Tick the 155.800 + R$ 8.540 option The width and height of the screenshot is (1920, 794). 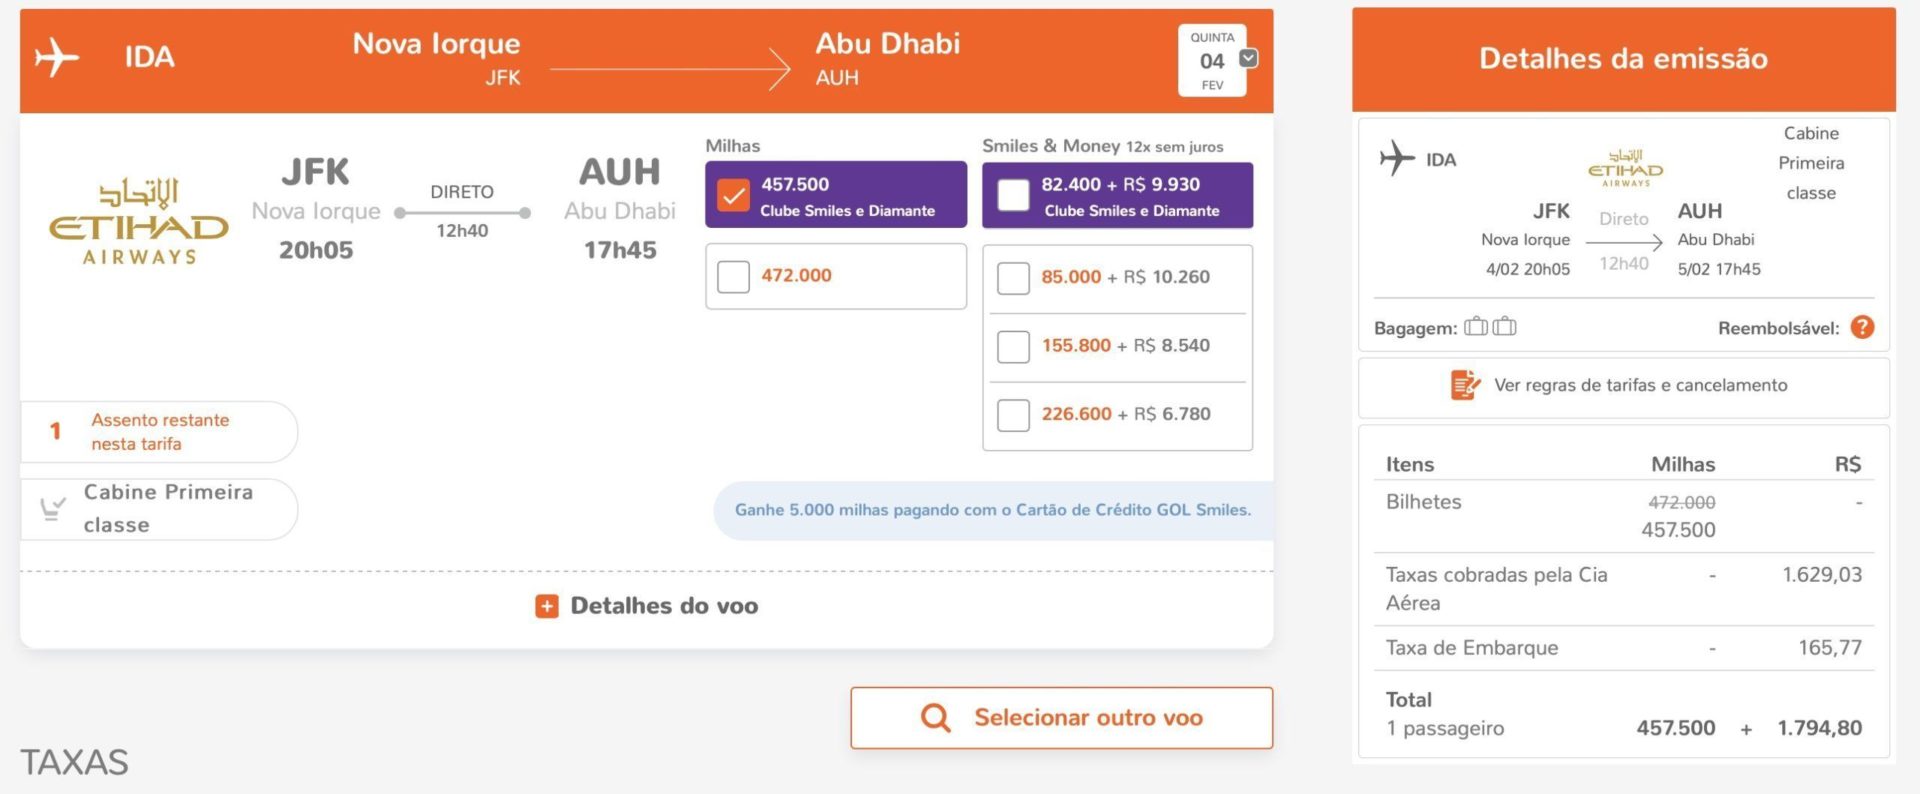(x=1013, y=347)
